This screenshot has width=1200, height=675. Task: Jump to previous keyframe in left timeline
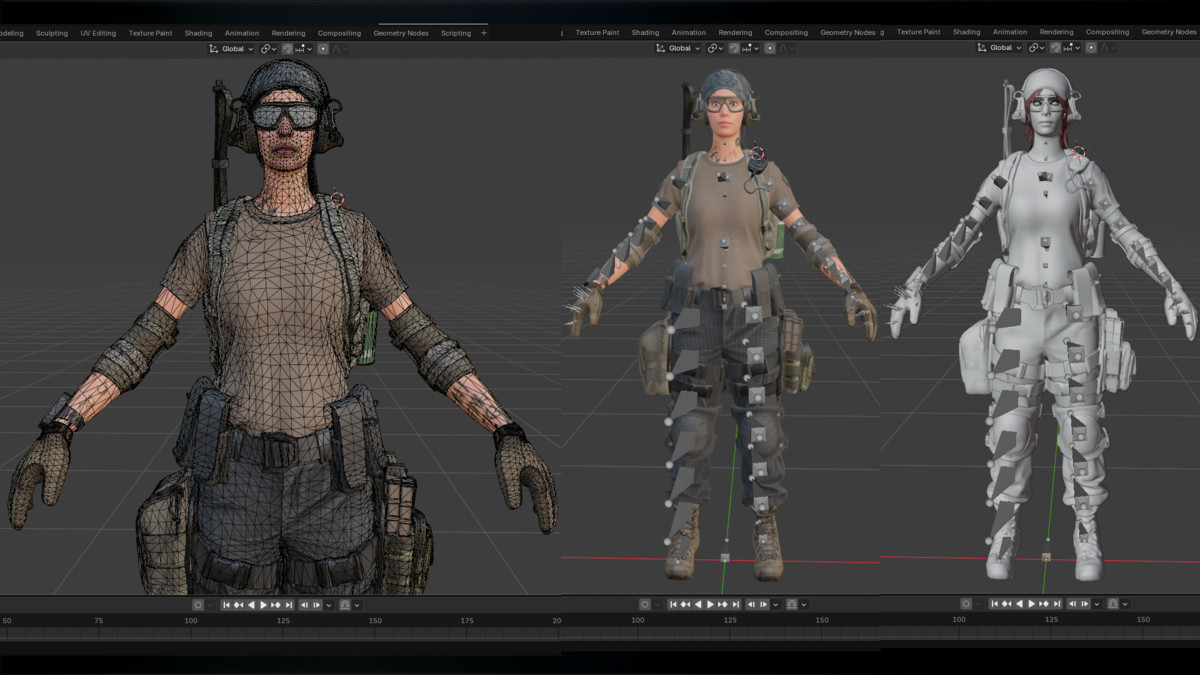pyautogui.click(x=239, y=605)
